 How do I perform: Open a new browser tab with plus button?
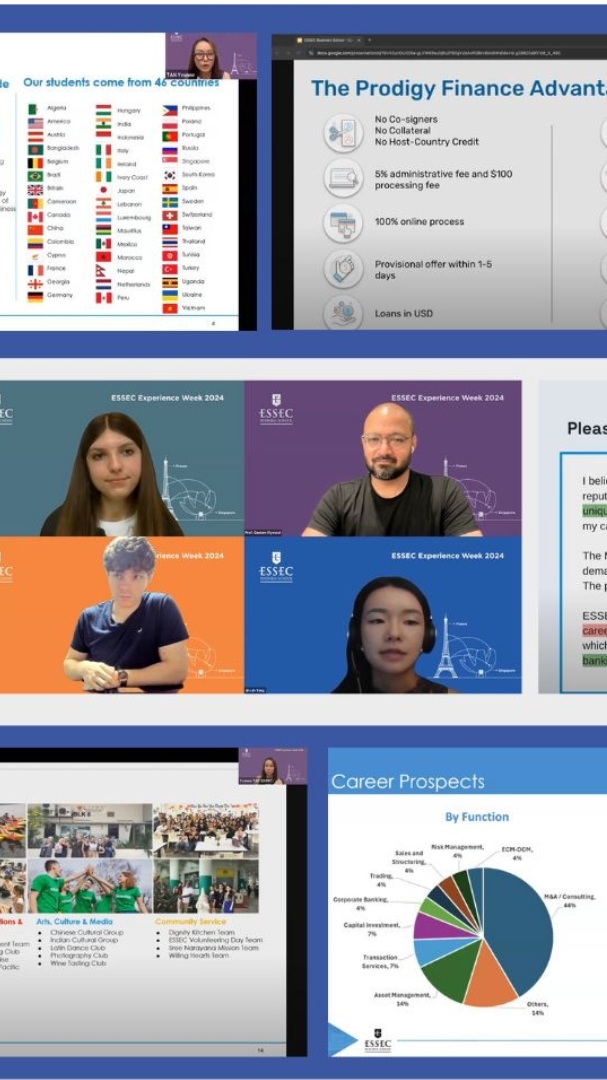coord(369,41)
